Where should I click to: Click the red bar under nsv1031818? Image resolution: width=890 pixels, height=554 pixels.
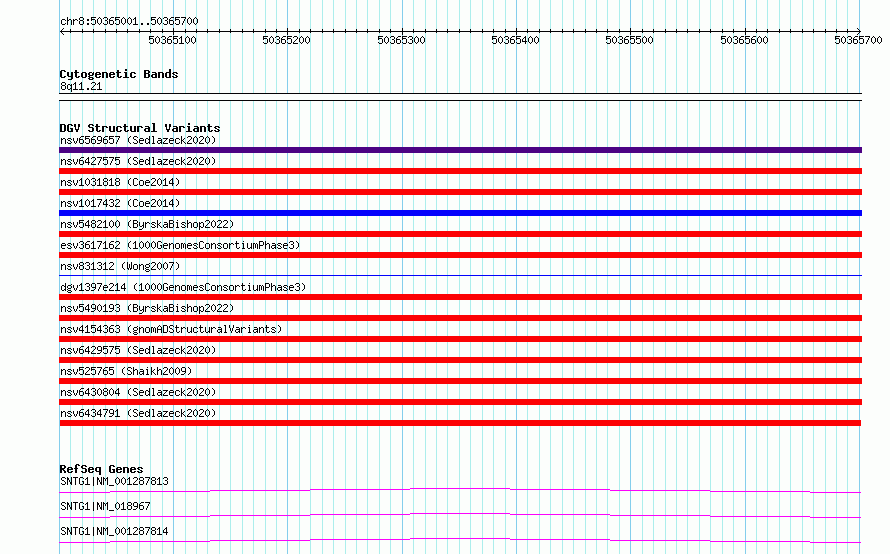460,192
